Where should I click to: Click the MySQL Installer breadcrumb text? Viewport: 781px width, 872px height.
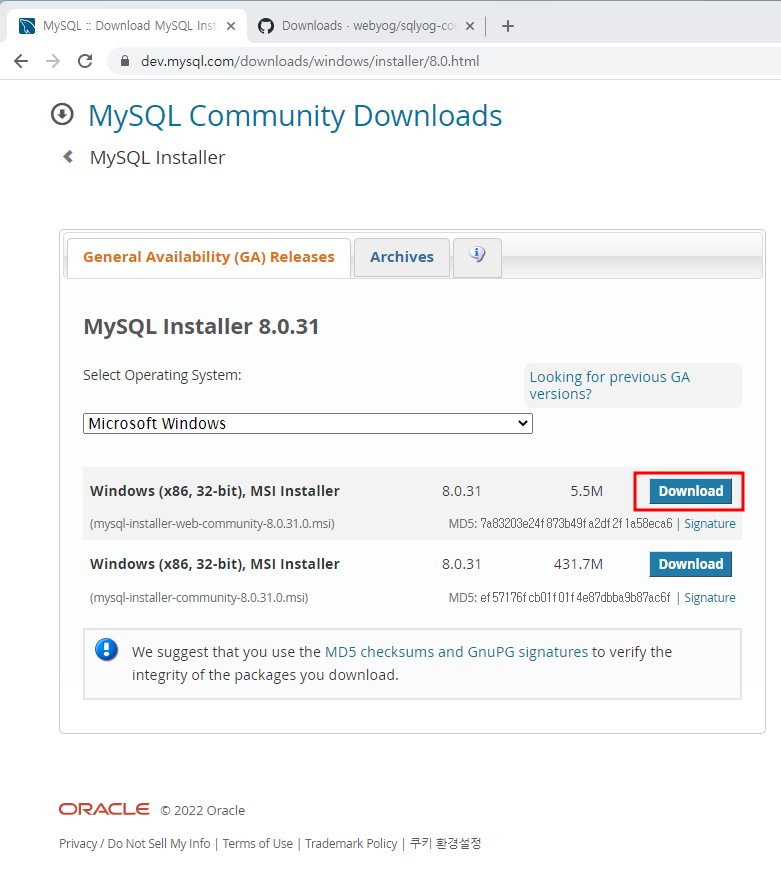coord(157,157)
